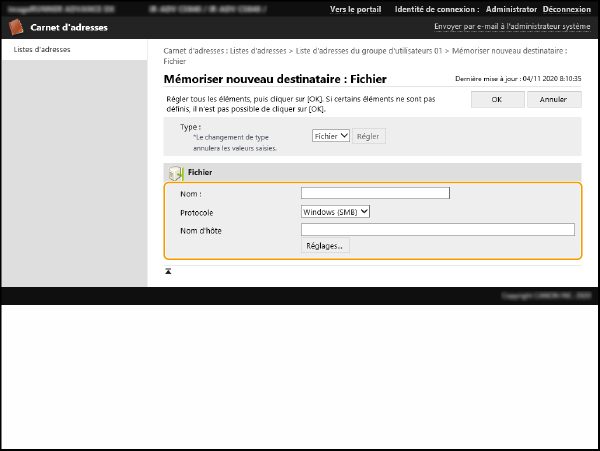
Task: Select Listes d'adresses in the sidebar
Action: click(42, 49)
